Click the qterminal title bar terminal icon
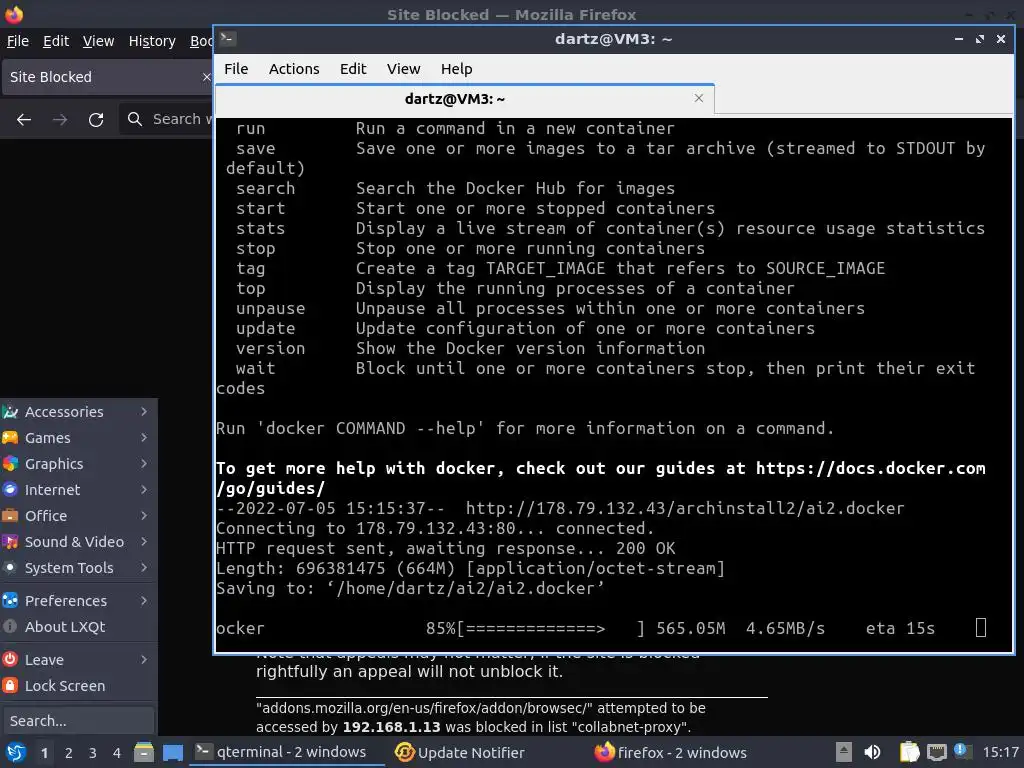The height and width of the screenshot is (768, 1024). click(x=227, y=39)
